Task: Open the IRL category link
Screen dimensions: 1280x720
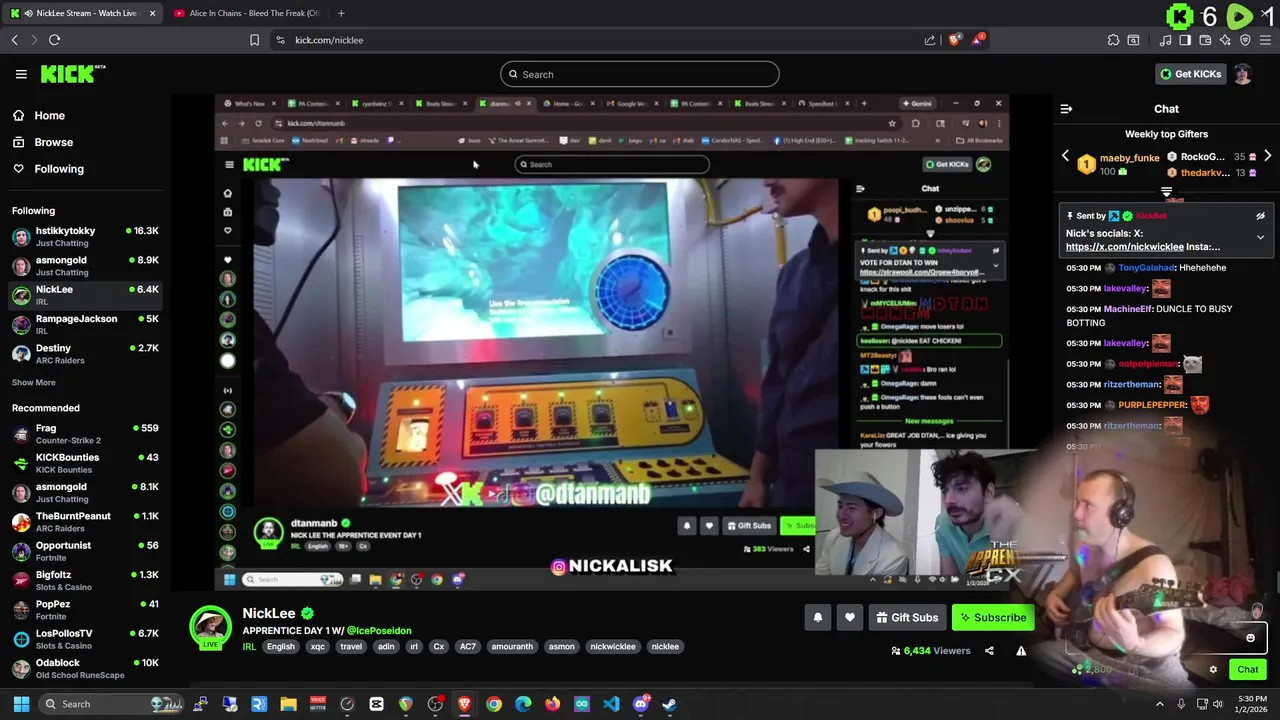Action: pyautogui.click(x=249, y=647)
